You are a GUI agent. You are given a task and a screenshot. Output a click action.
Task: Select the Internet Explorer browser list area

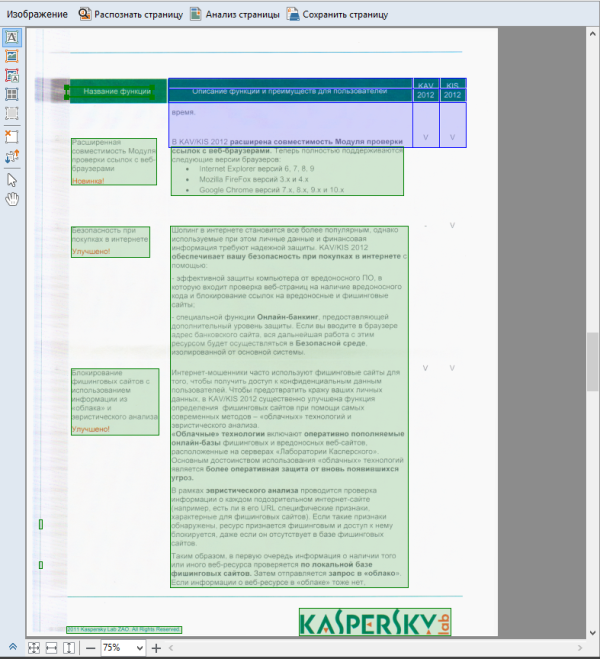tap(287, 171)
